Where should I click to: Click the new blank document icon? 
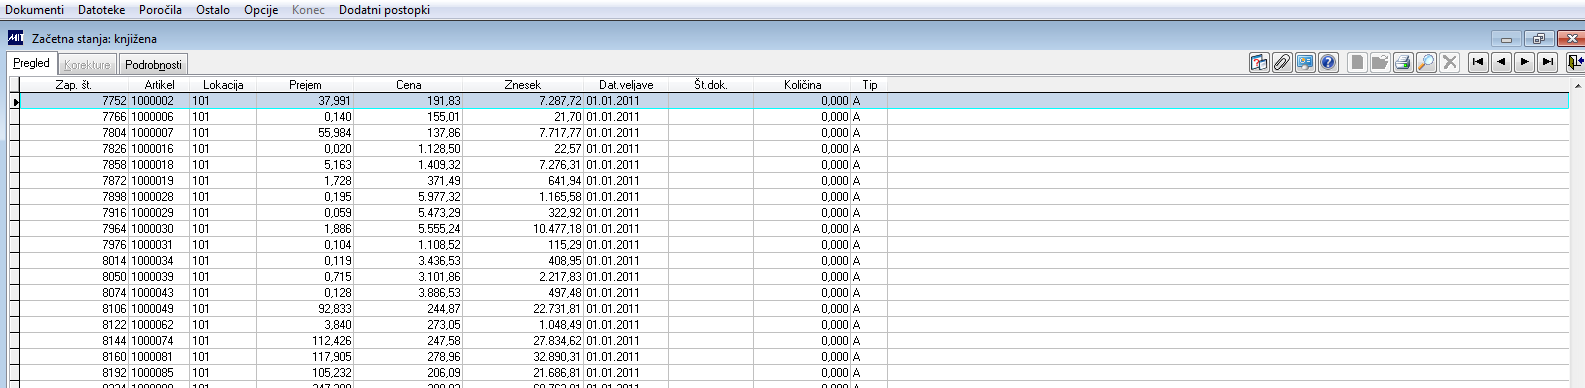[1357, 63]
